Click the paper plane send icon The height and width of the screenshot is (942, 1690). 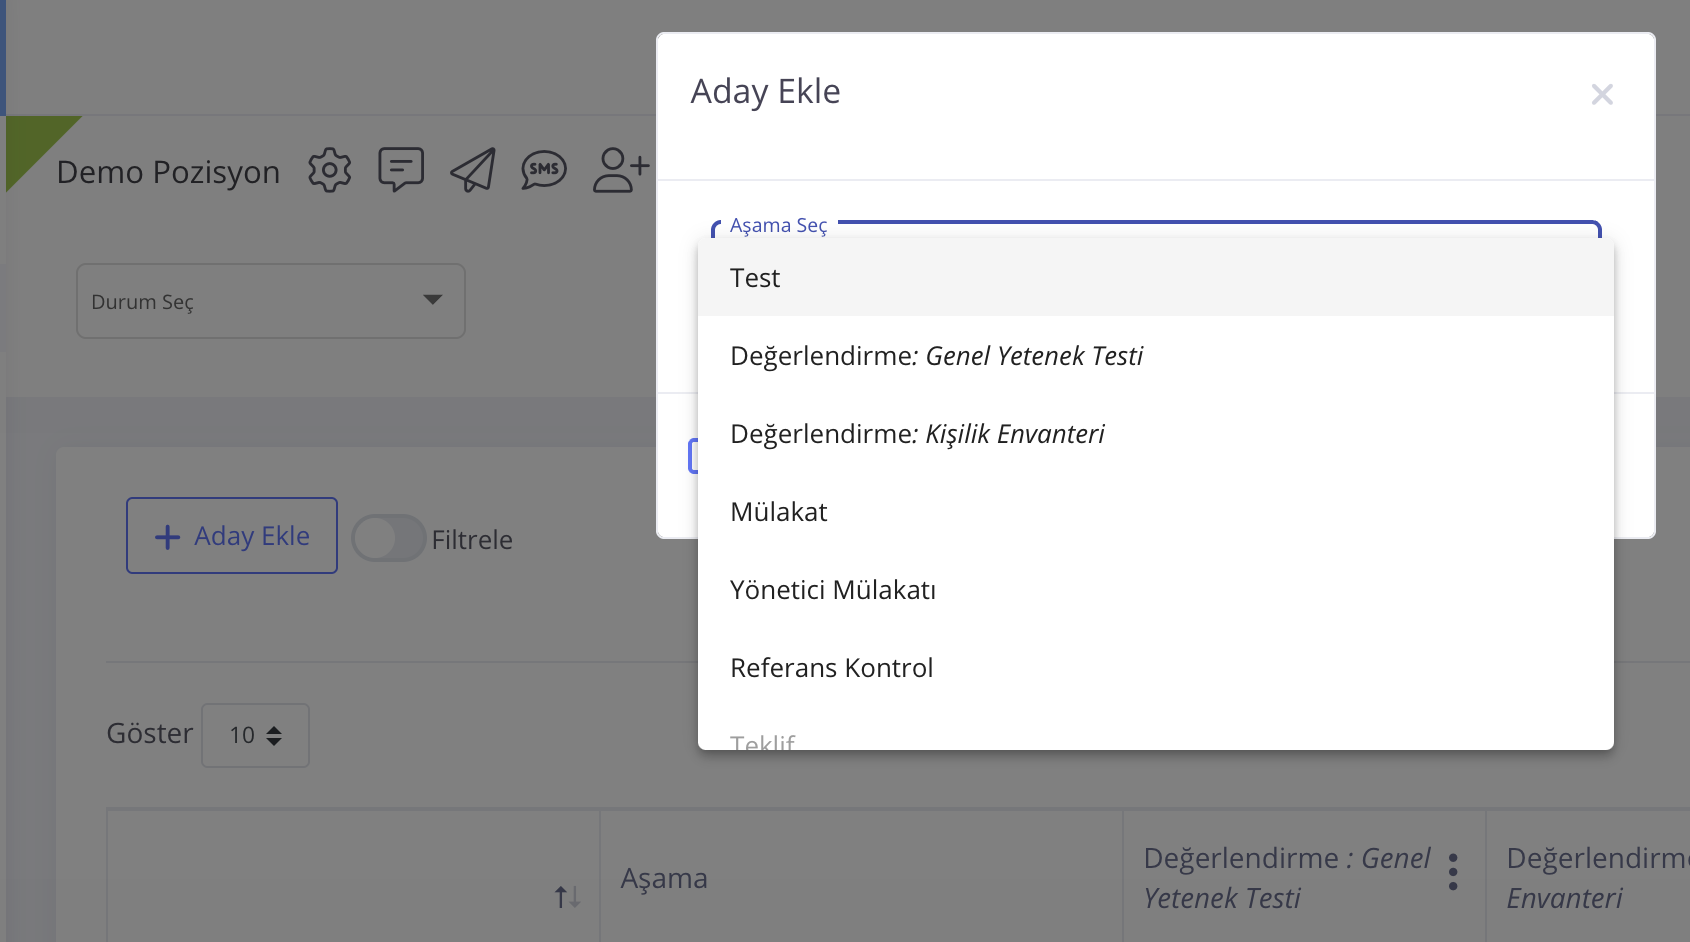pyautogui.click(x=473, y=170)
